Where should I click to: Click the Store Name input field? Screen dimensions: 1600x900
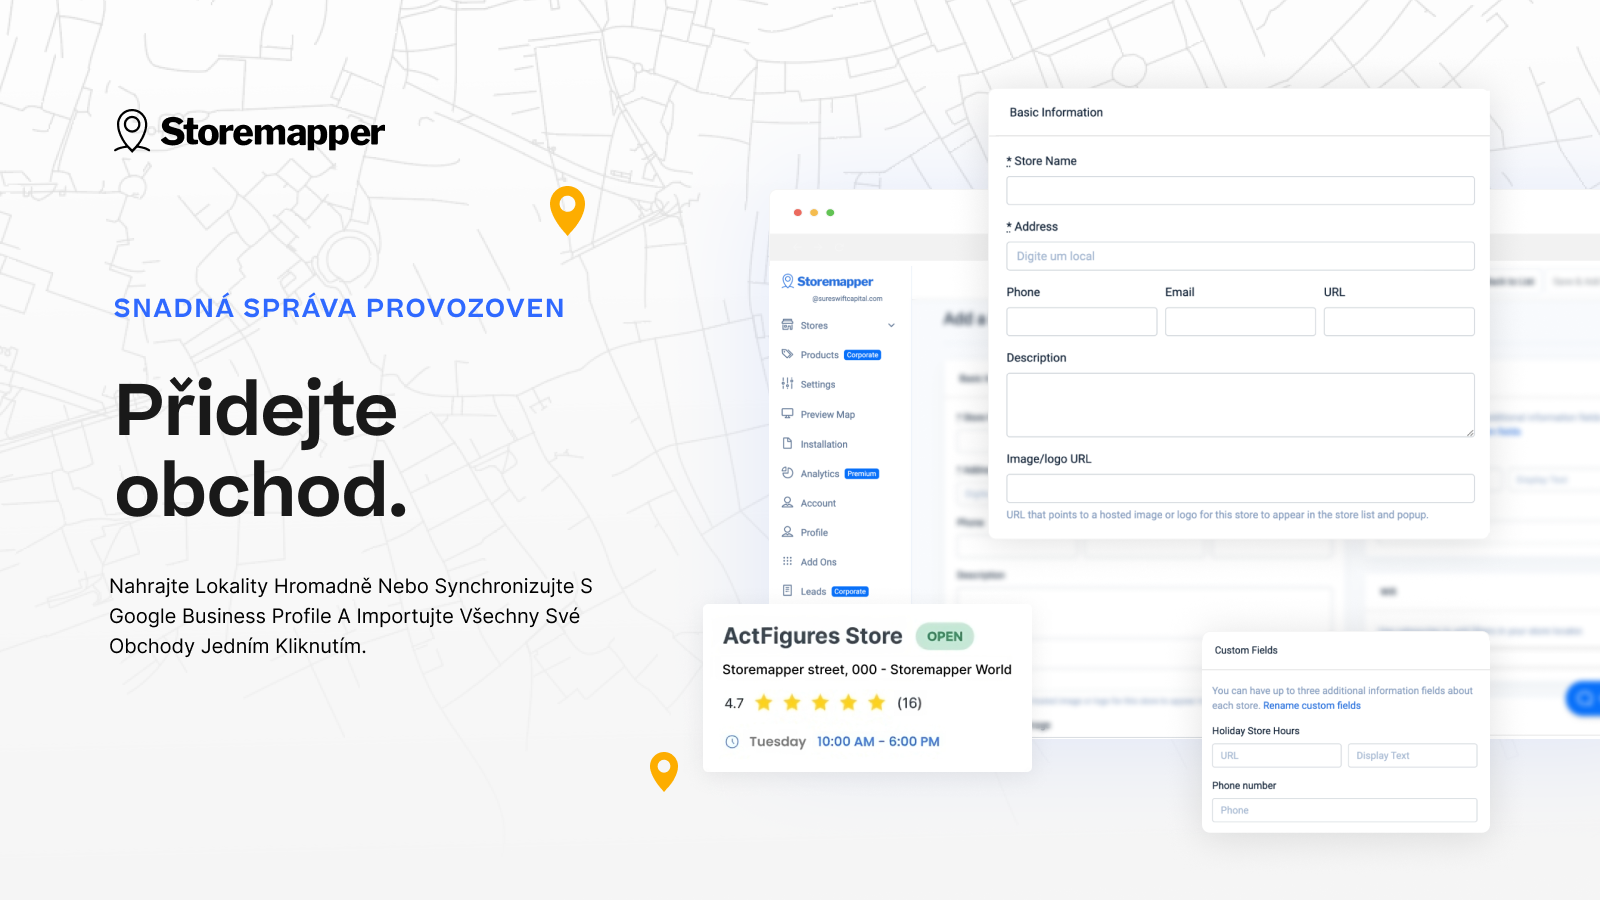click(x=1240, y=191)
